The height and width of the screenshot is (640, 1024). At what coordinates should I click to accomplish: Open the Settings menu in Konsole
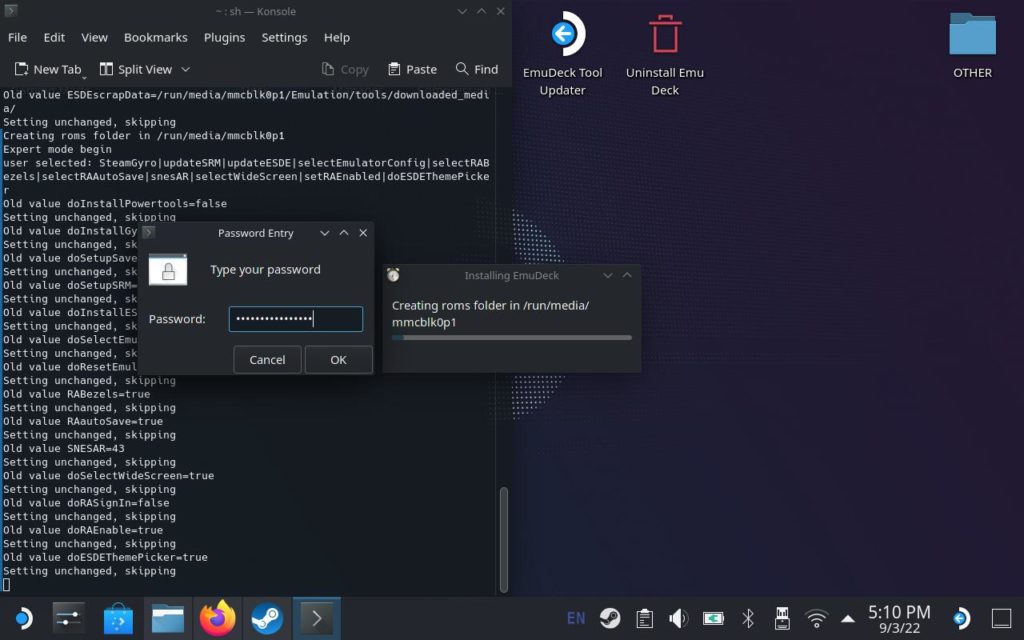point(284,37)
